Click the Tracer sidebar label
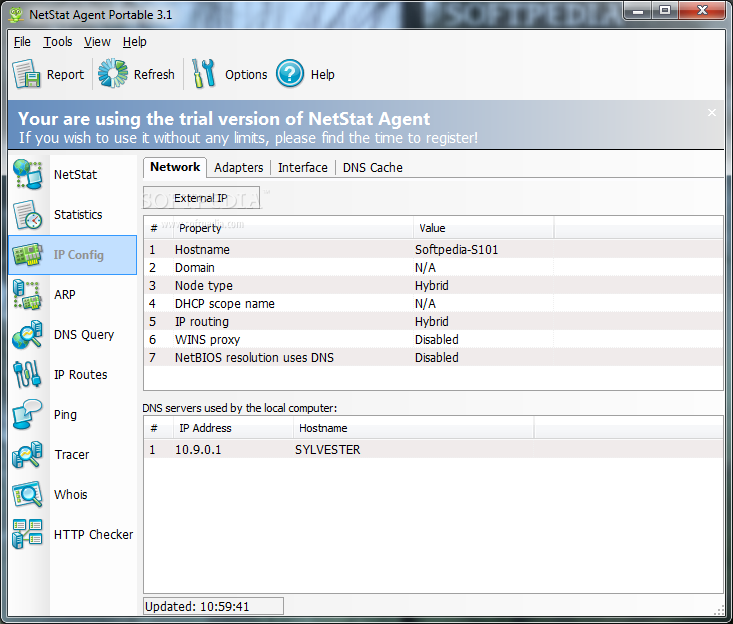 point(72,454)
